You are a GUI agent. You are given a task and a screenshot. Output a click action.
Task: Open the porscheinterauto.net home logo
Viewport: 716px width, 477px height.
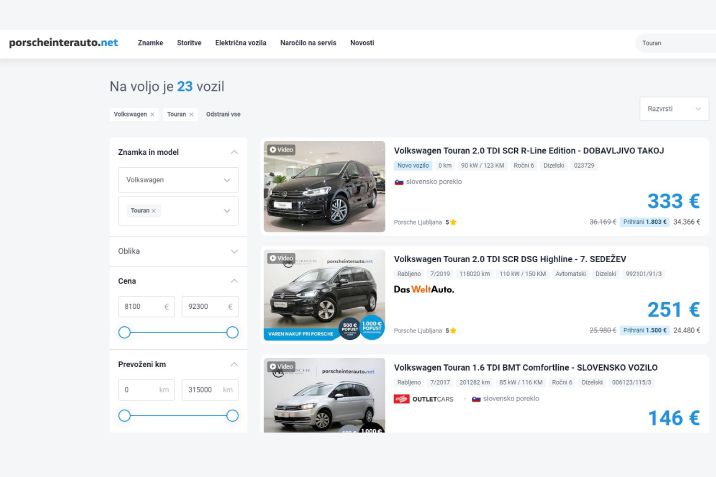[x=63, y=42]
